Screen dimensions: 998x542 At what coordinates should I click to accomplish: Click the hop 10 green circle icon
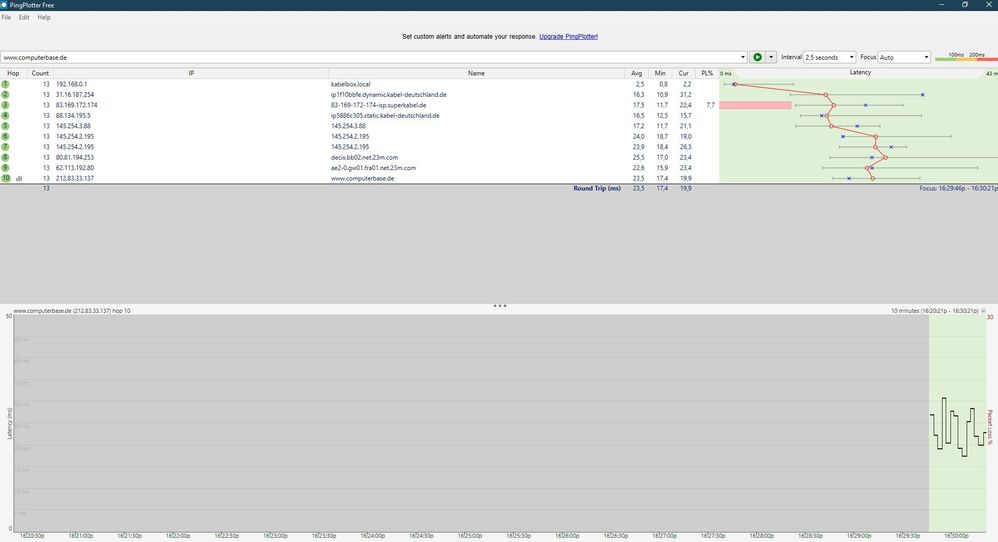click(6, 178)
